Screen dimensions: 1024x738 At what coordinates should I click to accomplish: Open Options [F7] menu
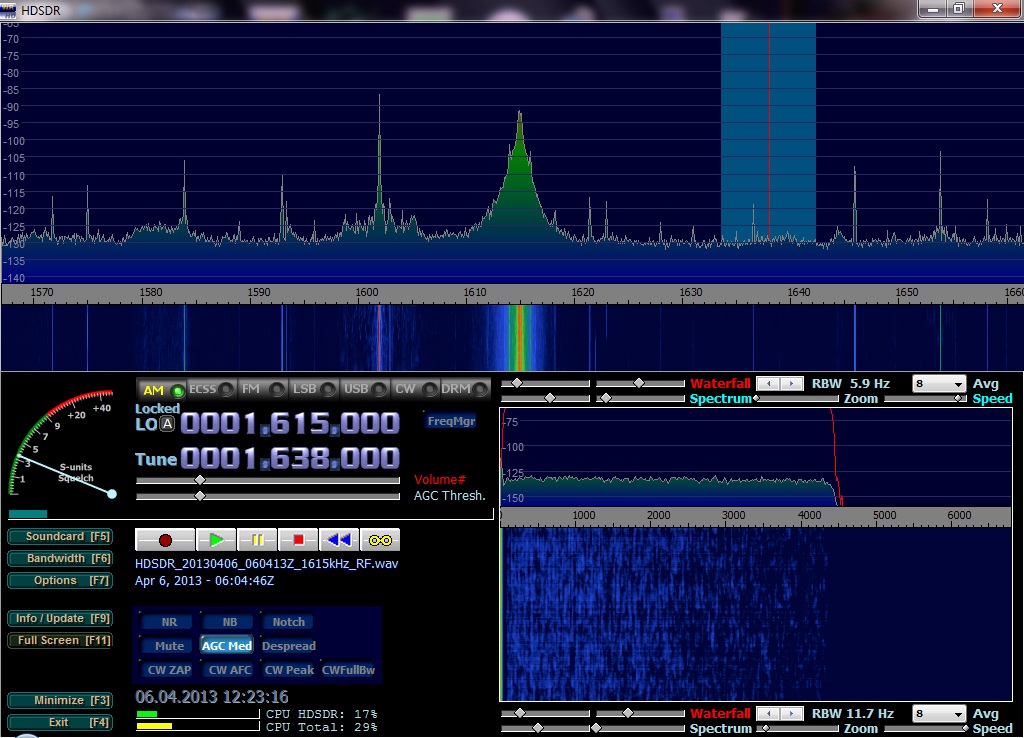60,581
